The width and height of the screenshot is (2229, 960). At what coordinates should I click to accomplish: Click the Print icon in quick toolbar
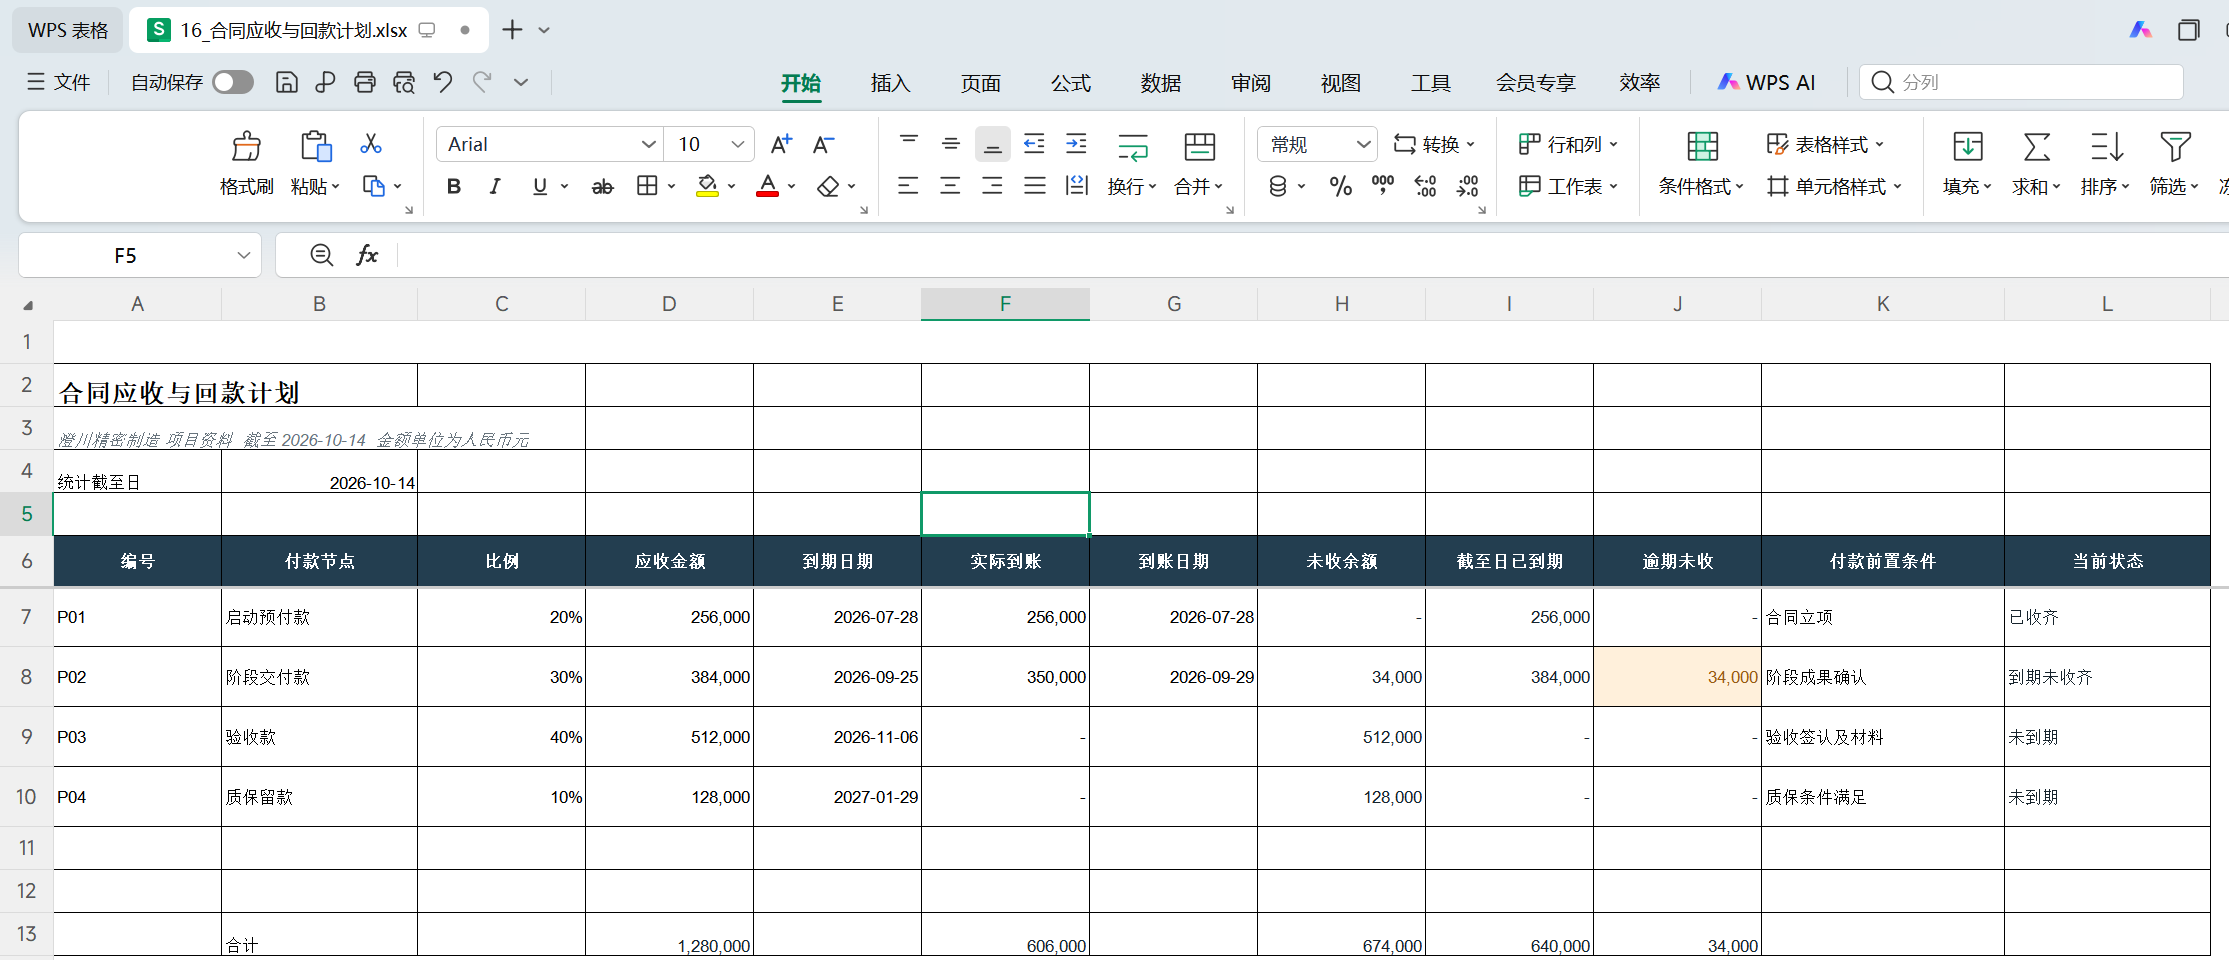pyautogui.click(x=364, y=82)
